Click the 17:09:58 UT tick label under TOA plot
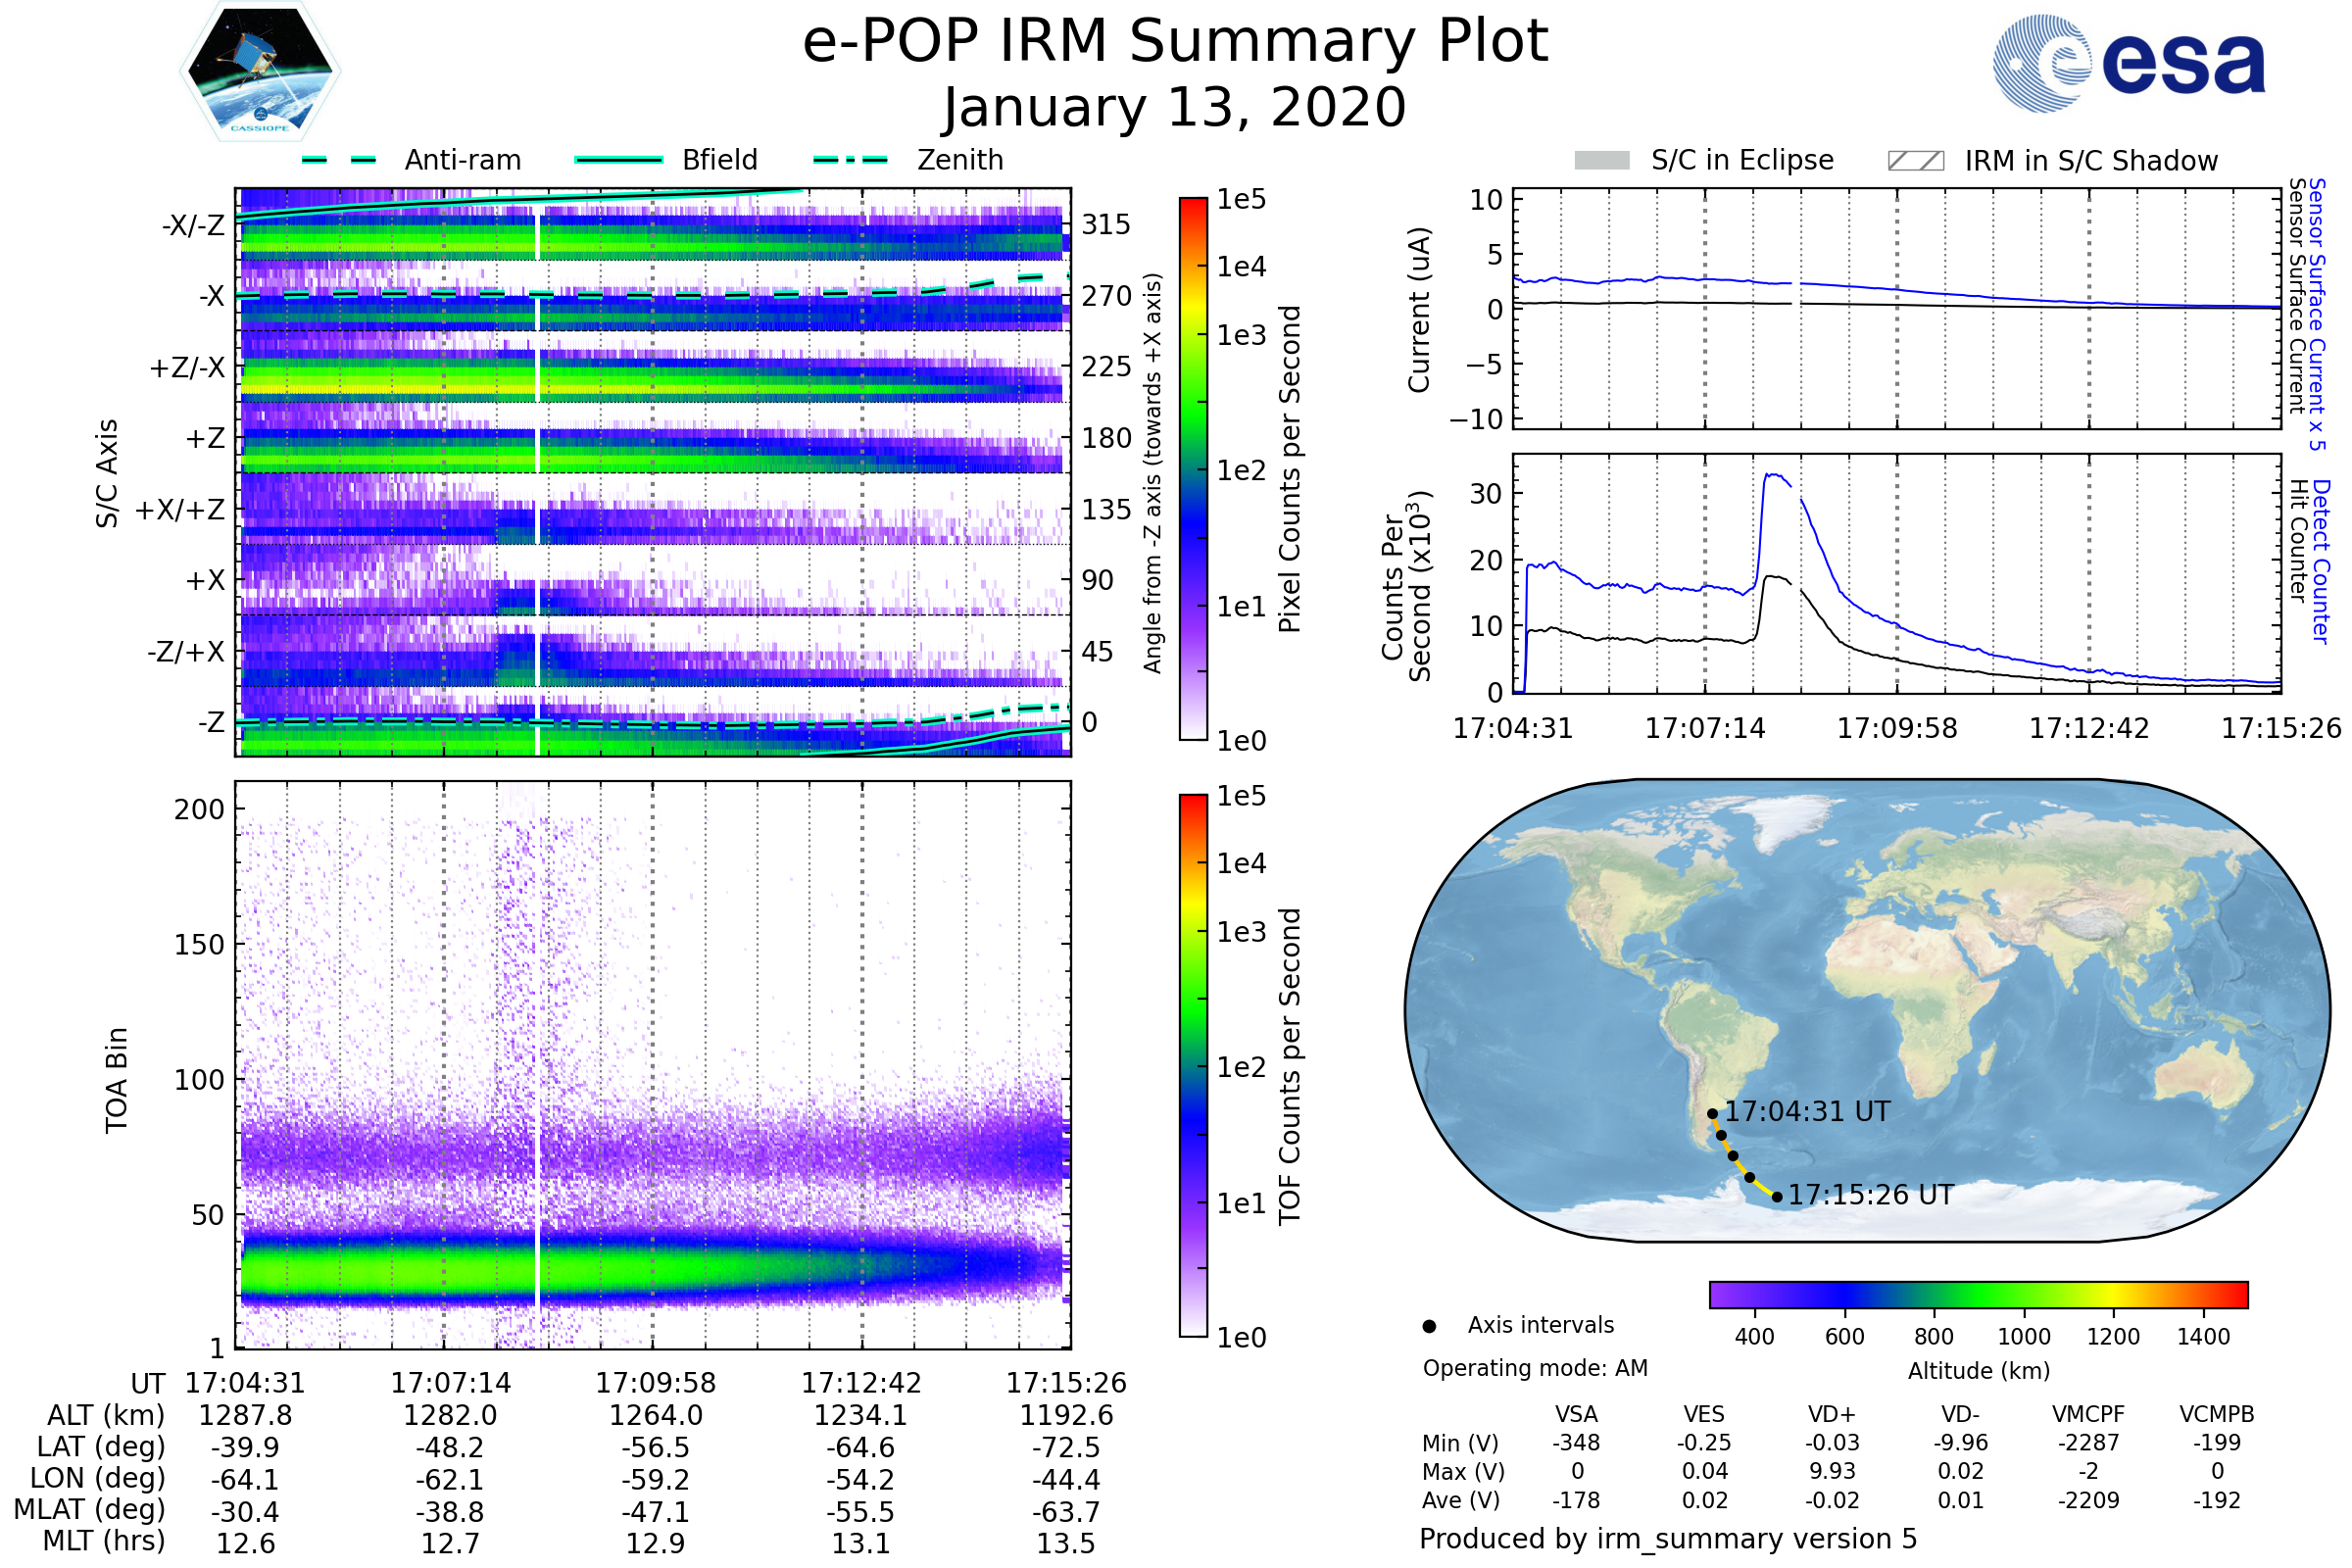Image resolution: width=2352 pixels, height=1568 pixels. click(x=656, y=1383)
